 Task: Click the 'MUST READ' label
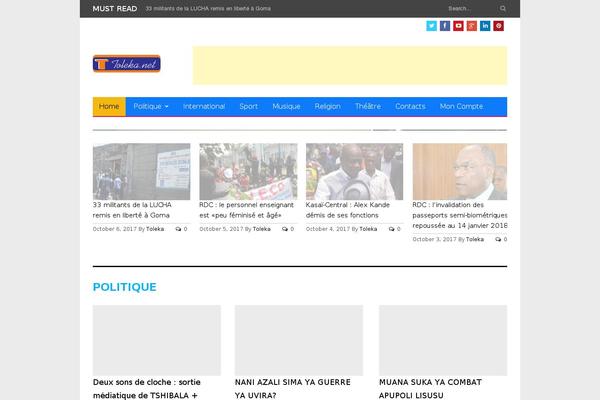pyautogui.click(x=115, y=8)
